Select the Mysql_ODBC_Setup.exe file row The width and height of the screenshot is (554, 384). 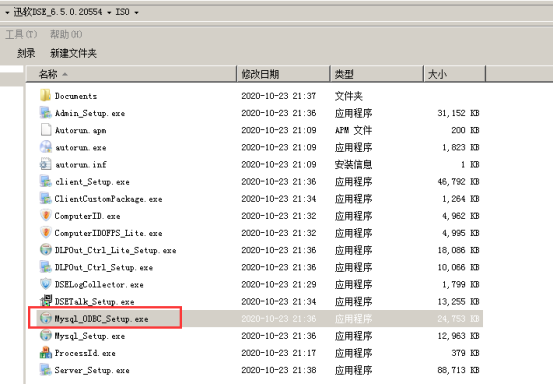click(260, 319)
